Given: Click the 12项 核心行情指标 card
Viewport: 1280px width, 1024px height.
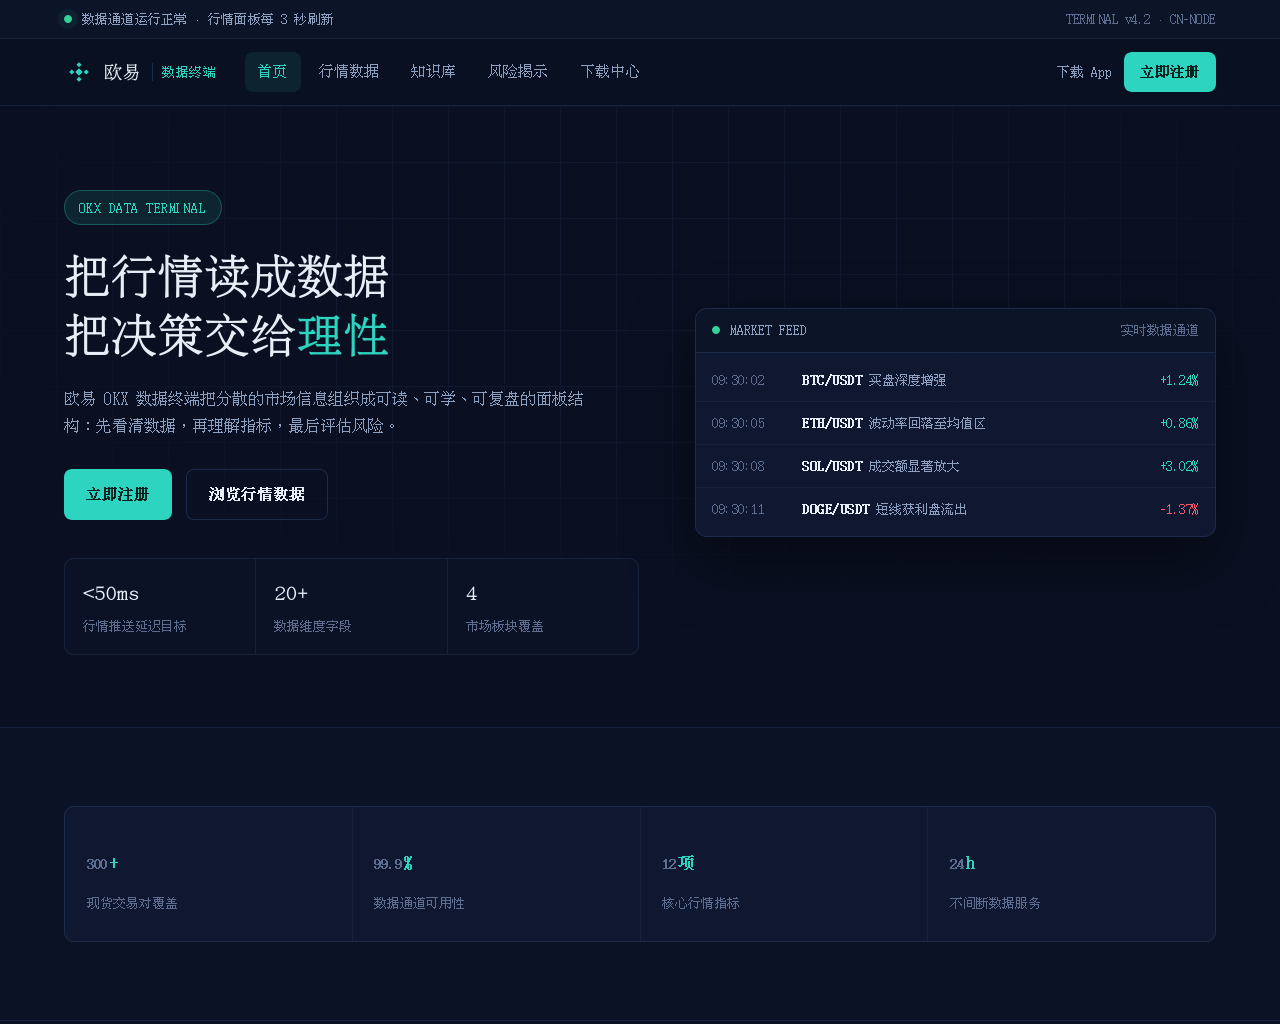Looking at the screenshot, I should tap(784, 874).
